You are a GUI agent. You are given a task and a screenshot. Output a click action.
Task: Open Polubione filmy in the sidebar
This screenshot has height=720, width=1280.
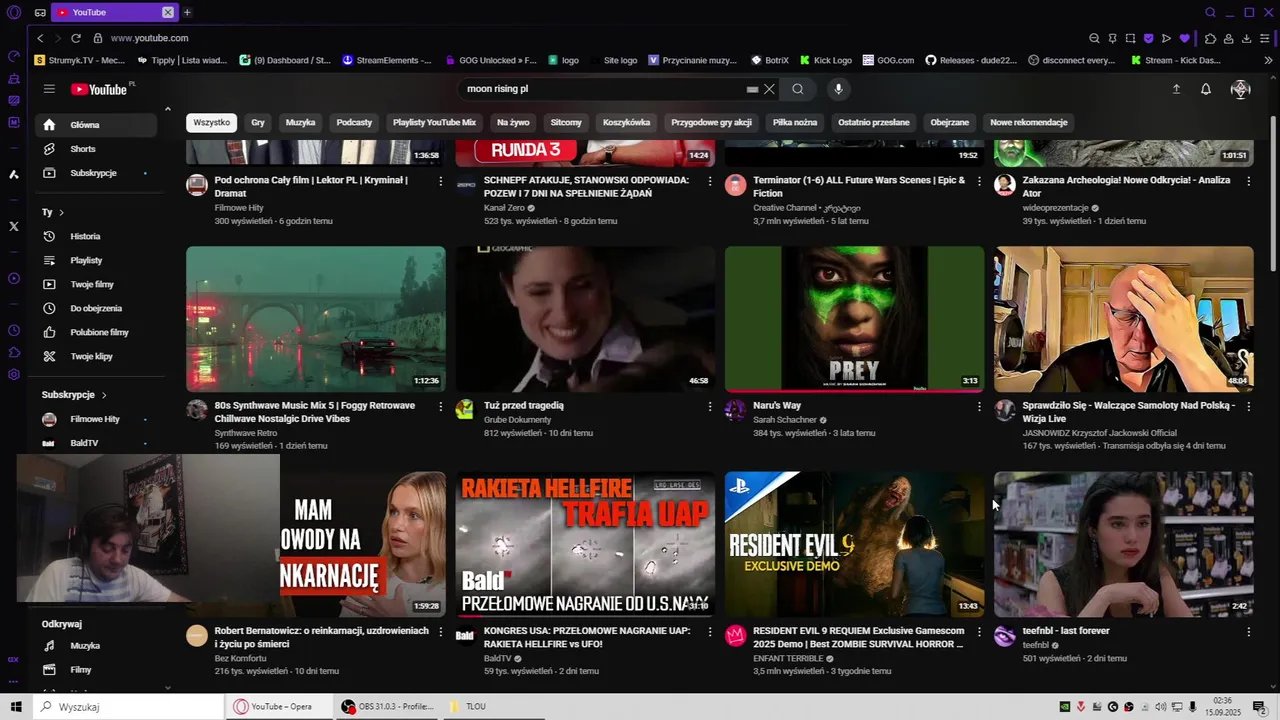tap(98, 332)
